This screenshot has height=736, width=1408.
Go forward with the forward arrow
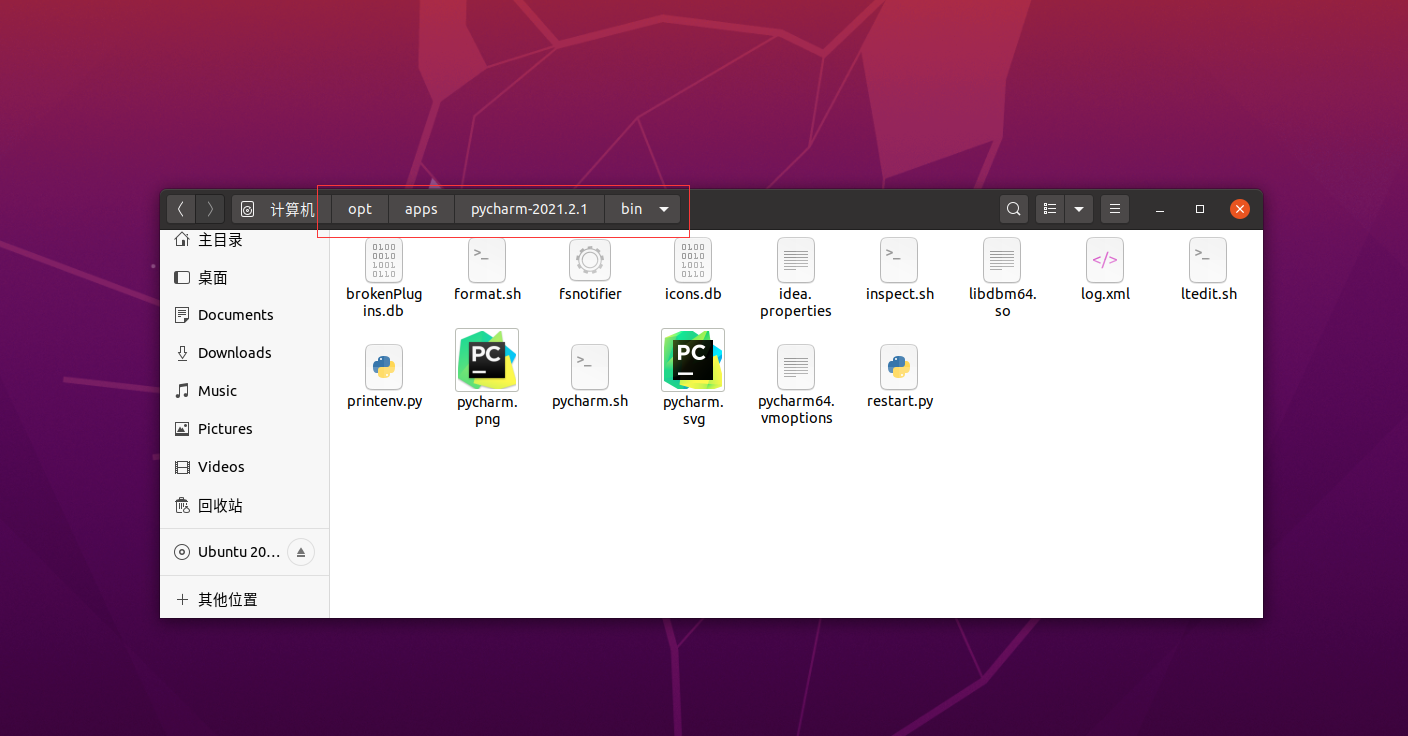pos(210,209)
